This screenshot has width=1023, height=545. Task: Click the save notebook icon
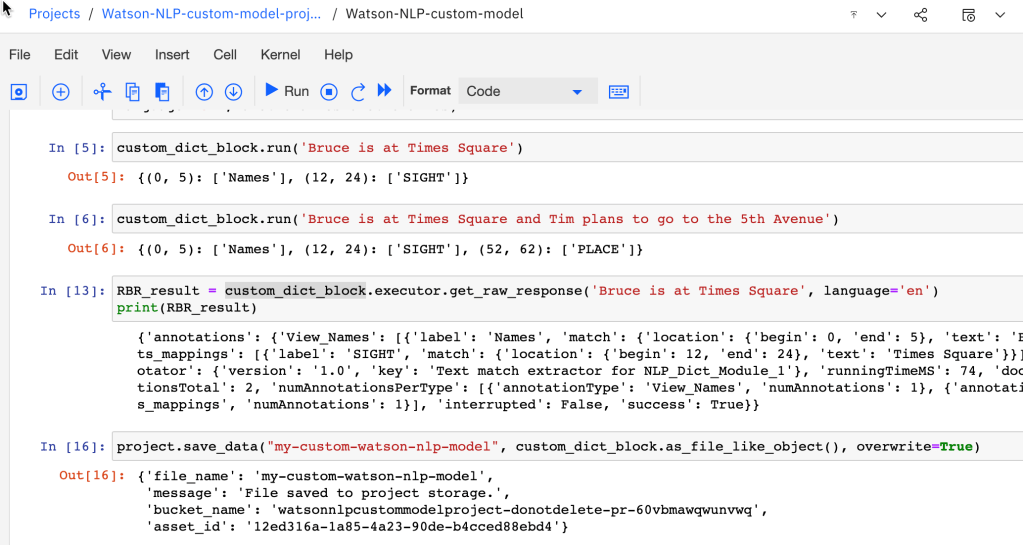click(18, 91)
